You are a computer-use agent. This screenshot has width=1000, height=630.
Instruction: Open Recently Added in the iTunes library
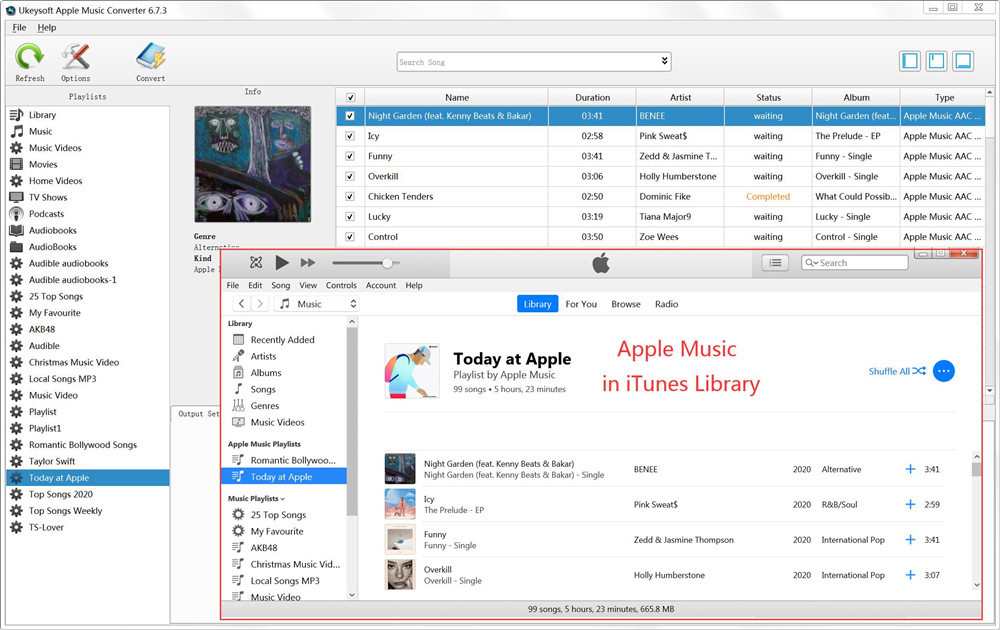click(x=284, y=340)
